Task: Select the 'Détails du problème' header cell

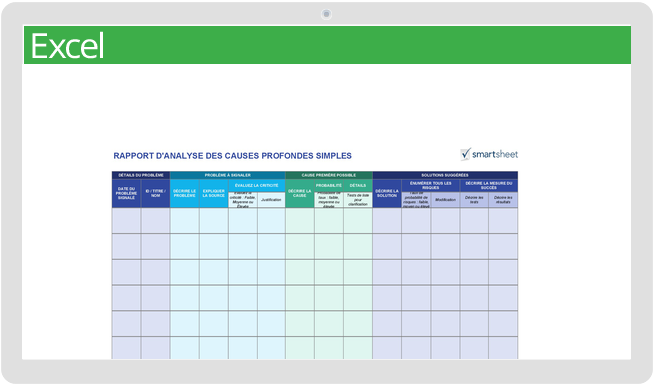Action: tap(141, 175)
